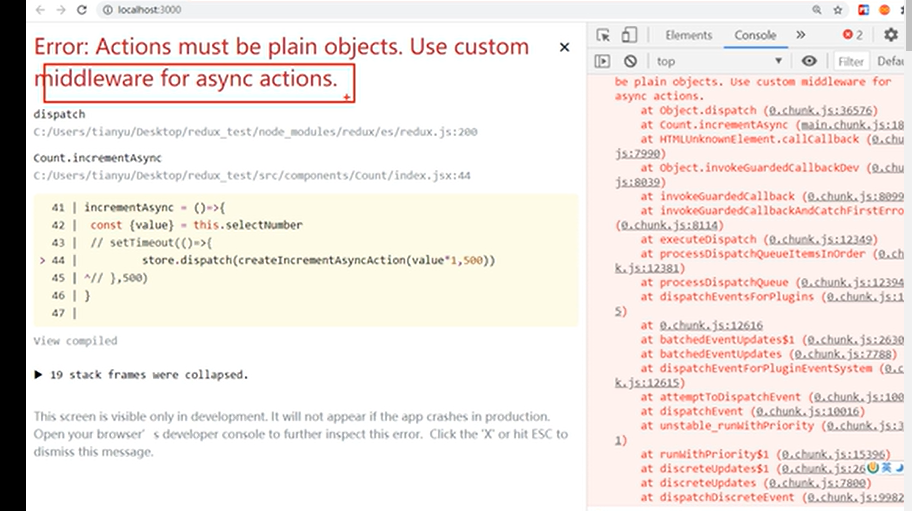
Task: Reload the localhost:3000 page
Action: click(82, 10)
